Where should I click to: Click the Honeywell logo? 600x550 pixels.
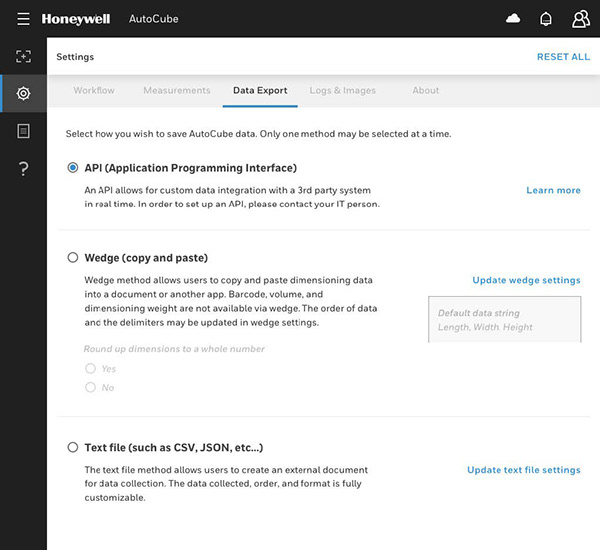click(76, 19)
